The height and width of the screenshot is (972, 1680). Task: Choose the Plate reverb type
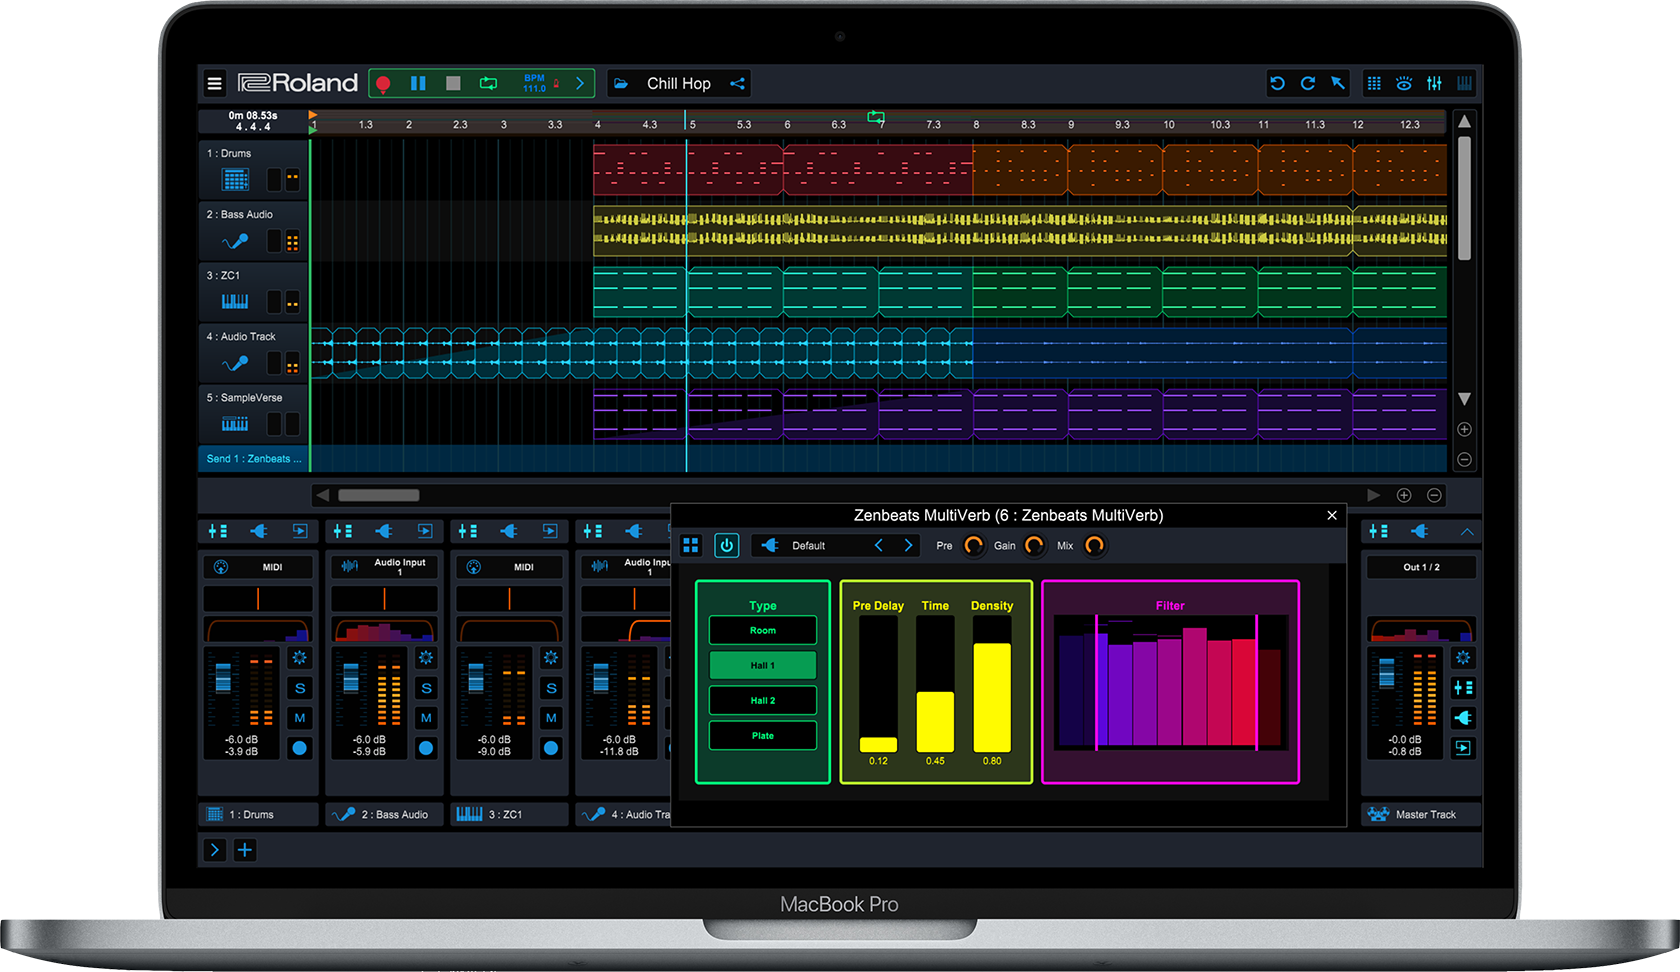tap(762, 735)
